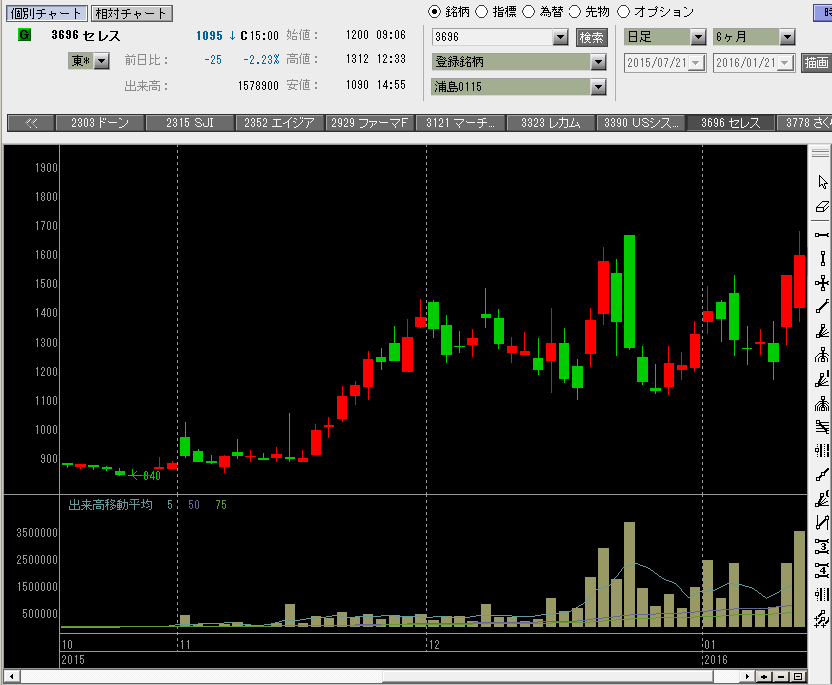Switch to the 相対チャート tab
This screenshot has width=832, height=685.
pyautogui.click(x=132, y=13)
